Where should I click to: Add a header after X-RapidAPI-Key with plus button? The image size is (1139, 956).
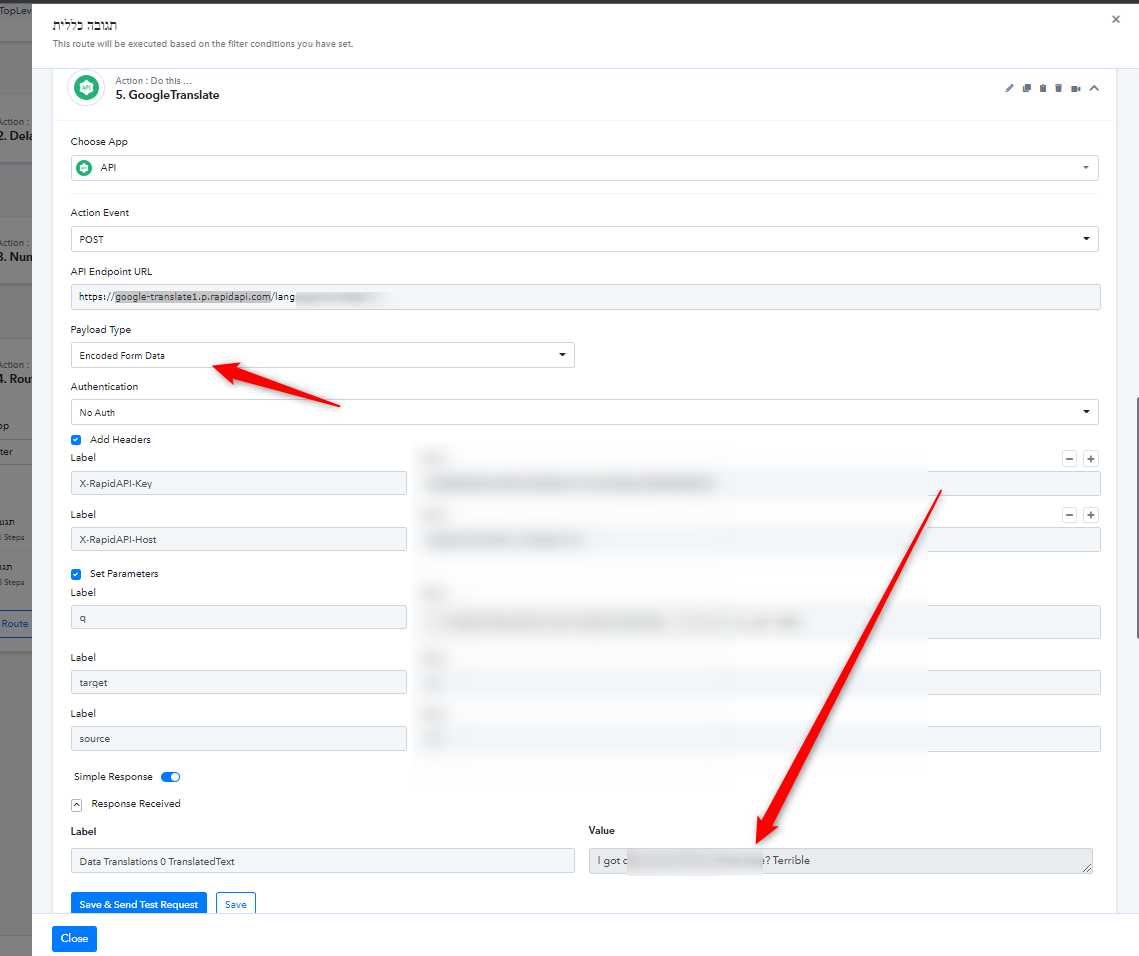[x=1090, y=458]
